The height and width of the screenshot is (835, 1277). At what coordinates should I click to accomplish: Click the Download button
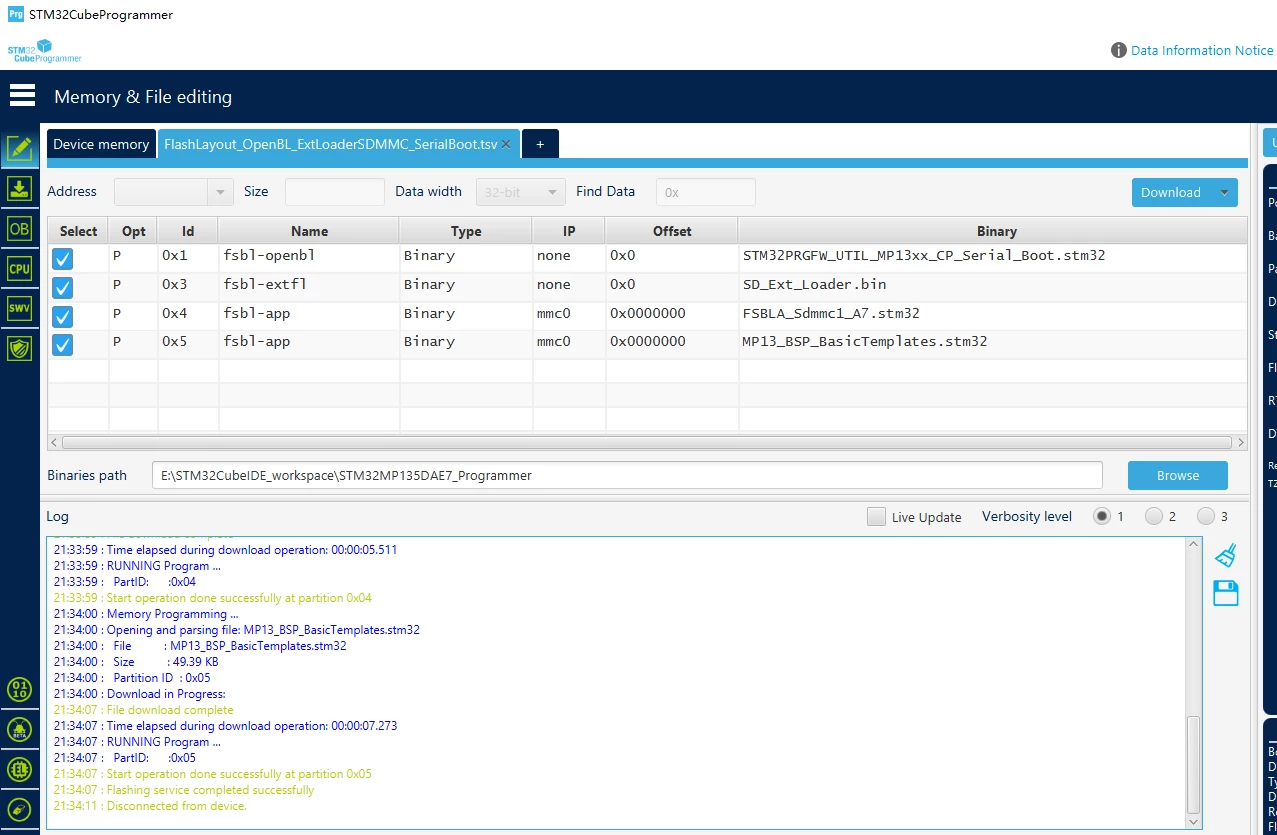pos(1171,192)
